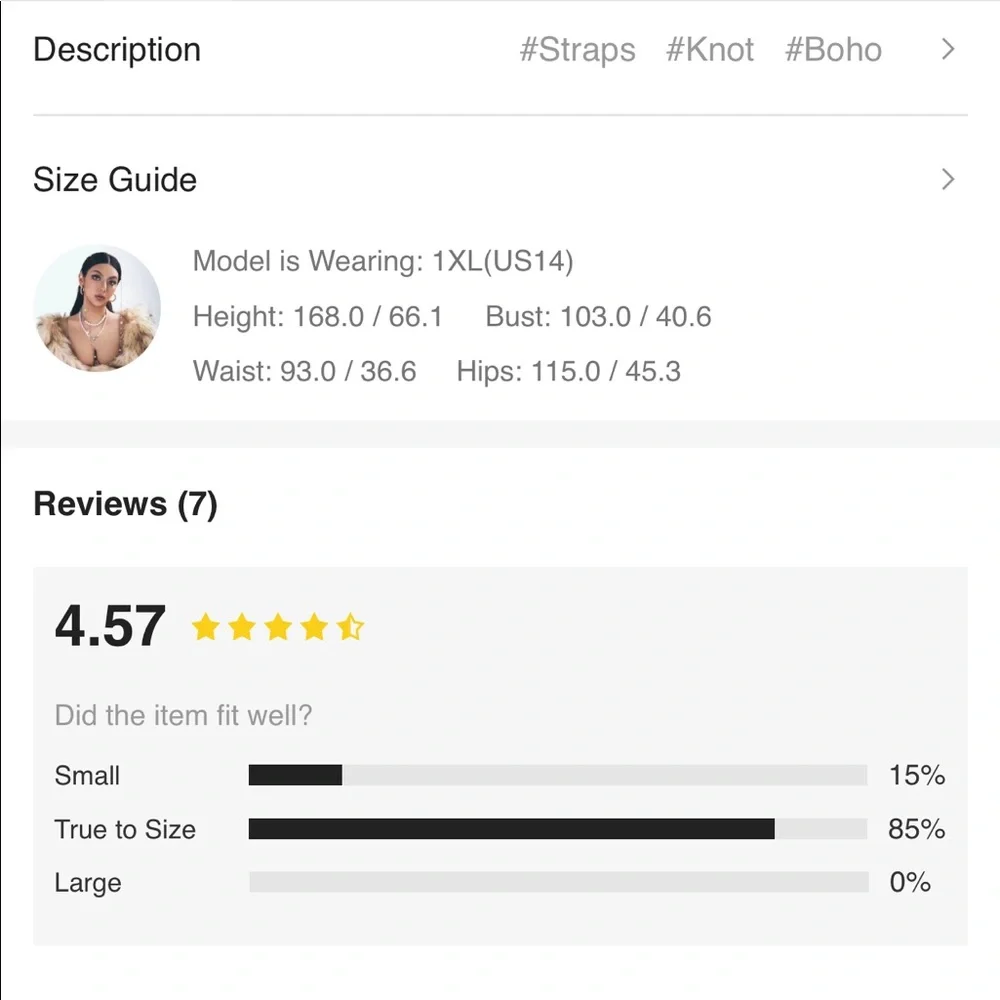The width and height of the screenshot is (1000, 1000).
Task: Switch to the Description section
Action: coord(117,49)
